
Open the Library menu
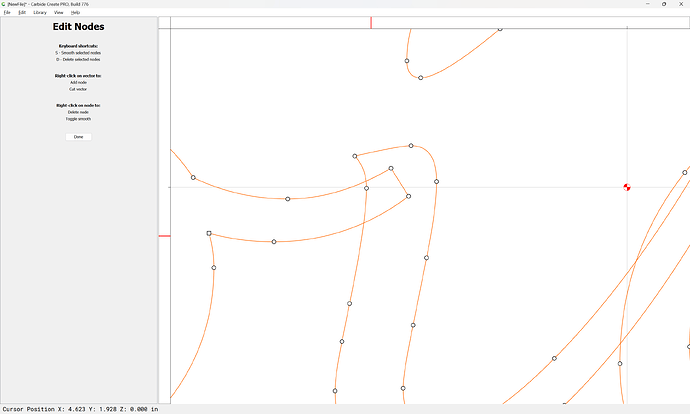(40, 12)
